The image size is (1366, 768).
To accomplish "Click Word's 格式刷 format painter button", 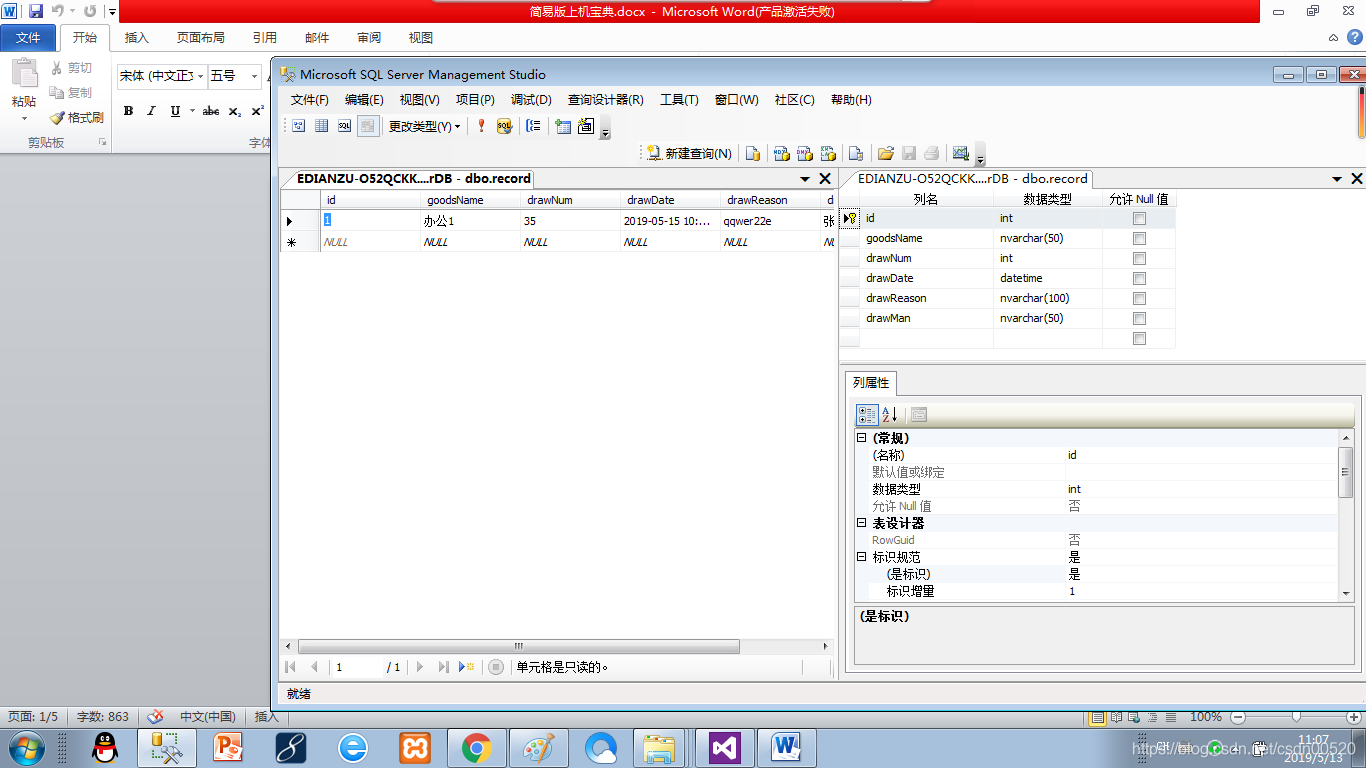I will [77, 117].
